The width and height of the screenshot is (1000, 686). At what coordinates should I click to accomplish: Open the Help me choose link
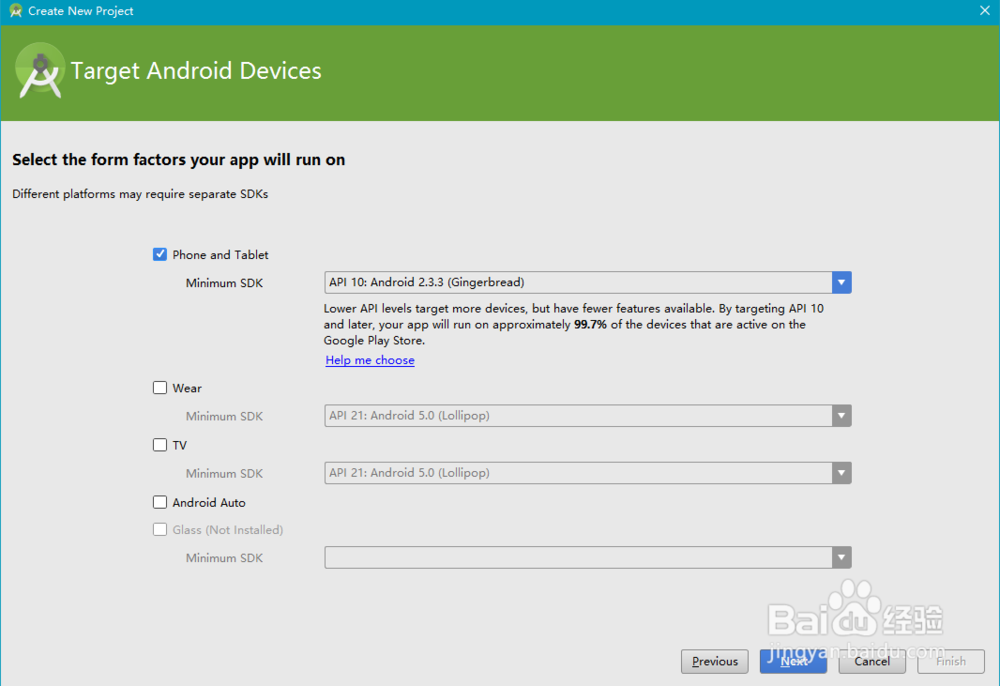[x=370, y=360]
